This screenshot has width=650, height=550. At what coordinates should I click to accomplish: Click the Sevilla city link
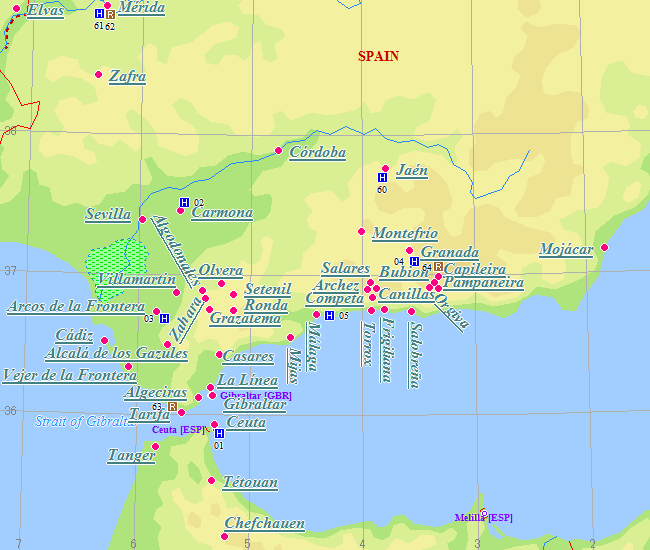108,214
